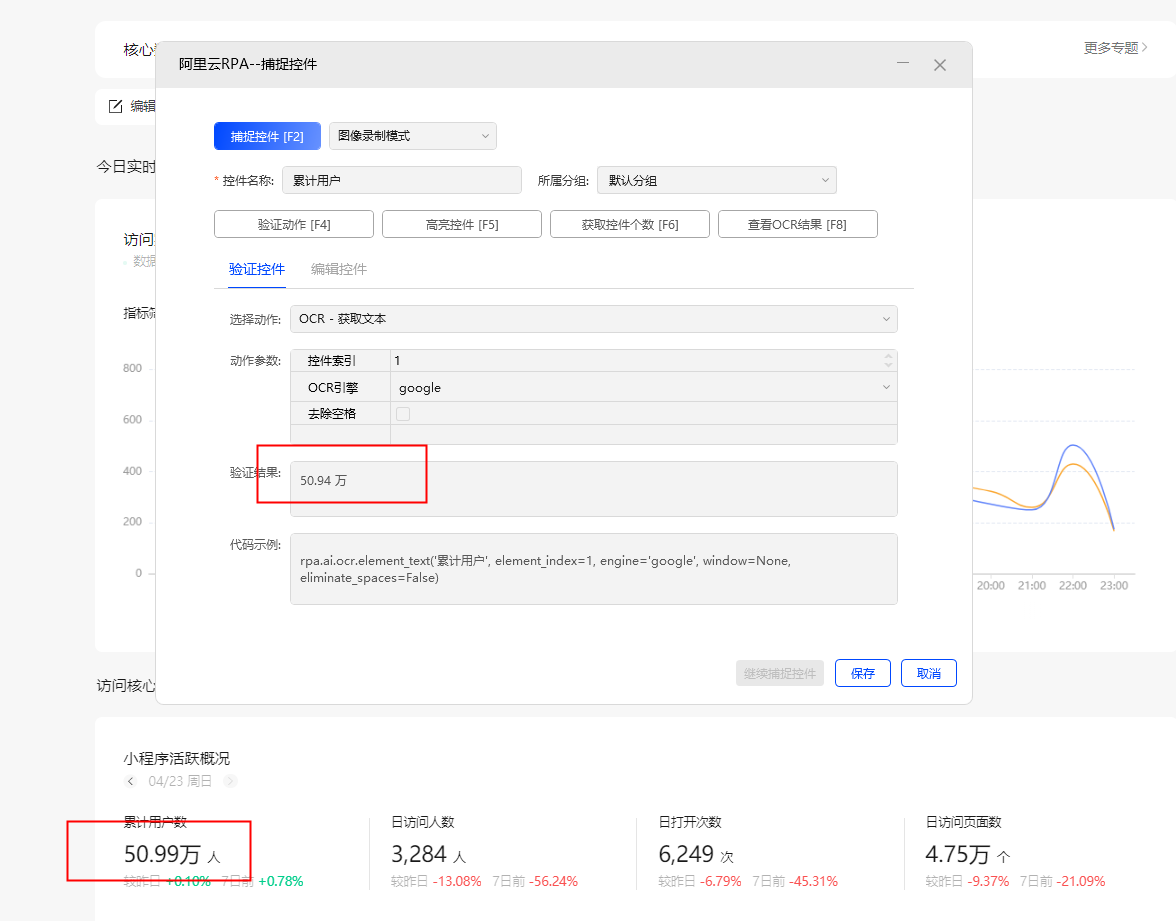1176x921 pixels.
Task: Click the -21.09% seven-day change text
Action: tap(1080, 881)
